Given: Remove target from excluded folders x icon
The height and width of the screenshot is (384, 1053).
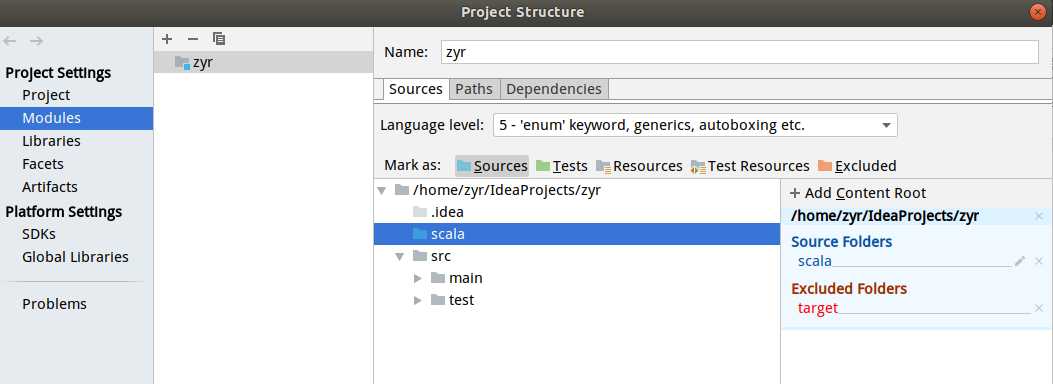Looking at the screenshot, I should tap(1039, 308).
